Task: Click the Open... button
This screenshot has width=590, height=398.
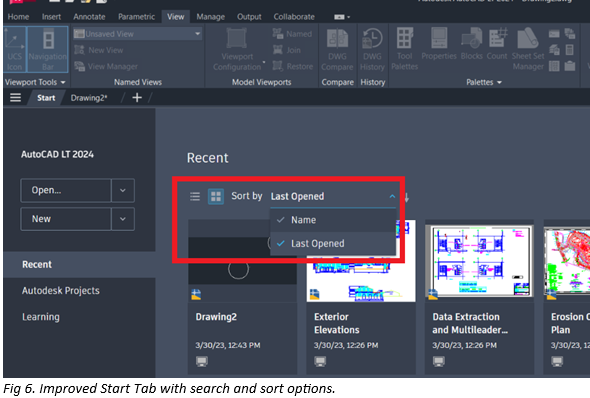Action: tap(66, 190)
